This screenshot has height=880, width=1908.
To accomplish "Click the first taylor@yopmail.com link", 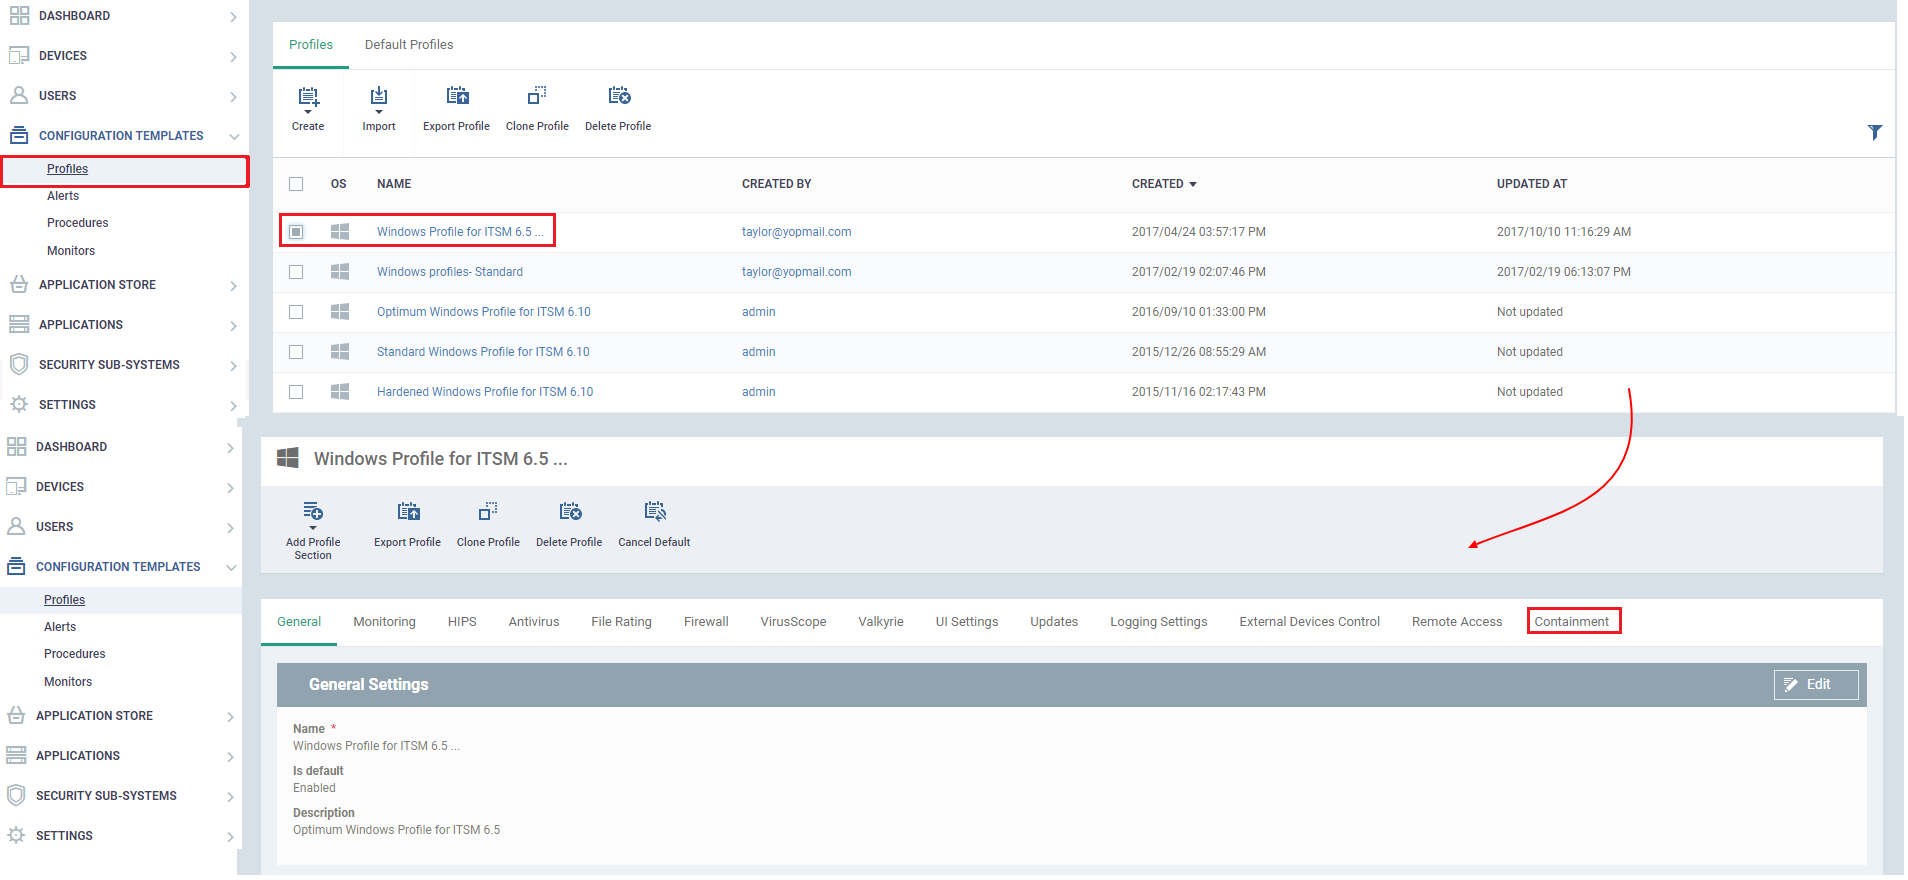I will coord(797,232).
